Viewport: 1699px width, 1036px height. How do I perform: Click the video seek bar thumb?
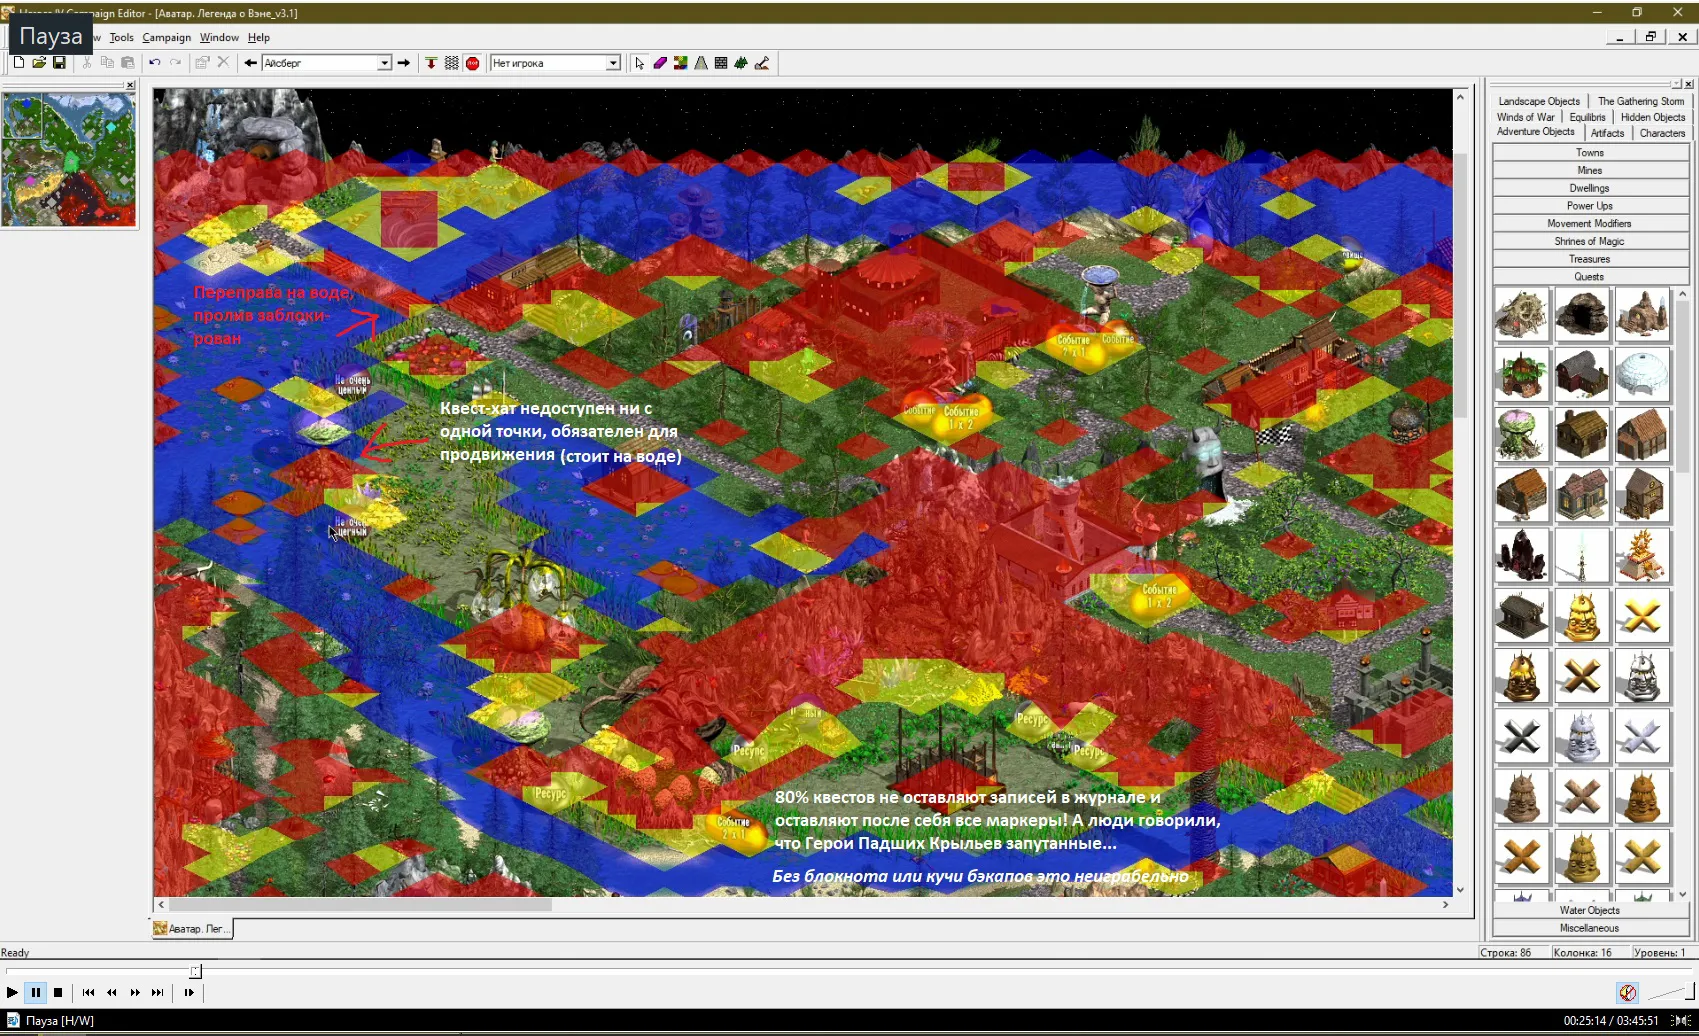click(x=195, y=971)
